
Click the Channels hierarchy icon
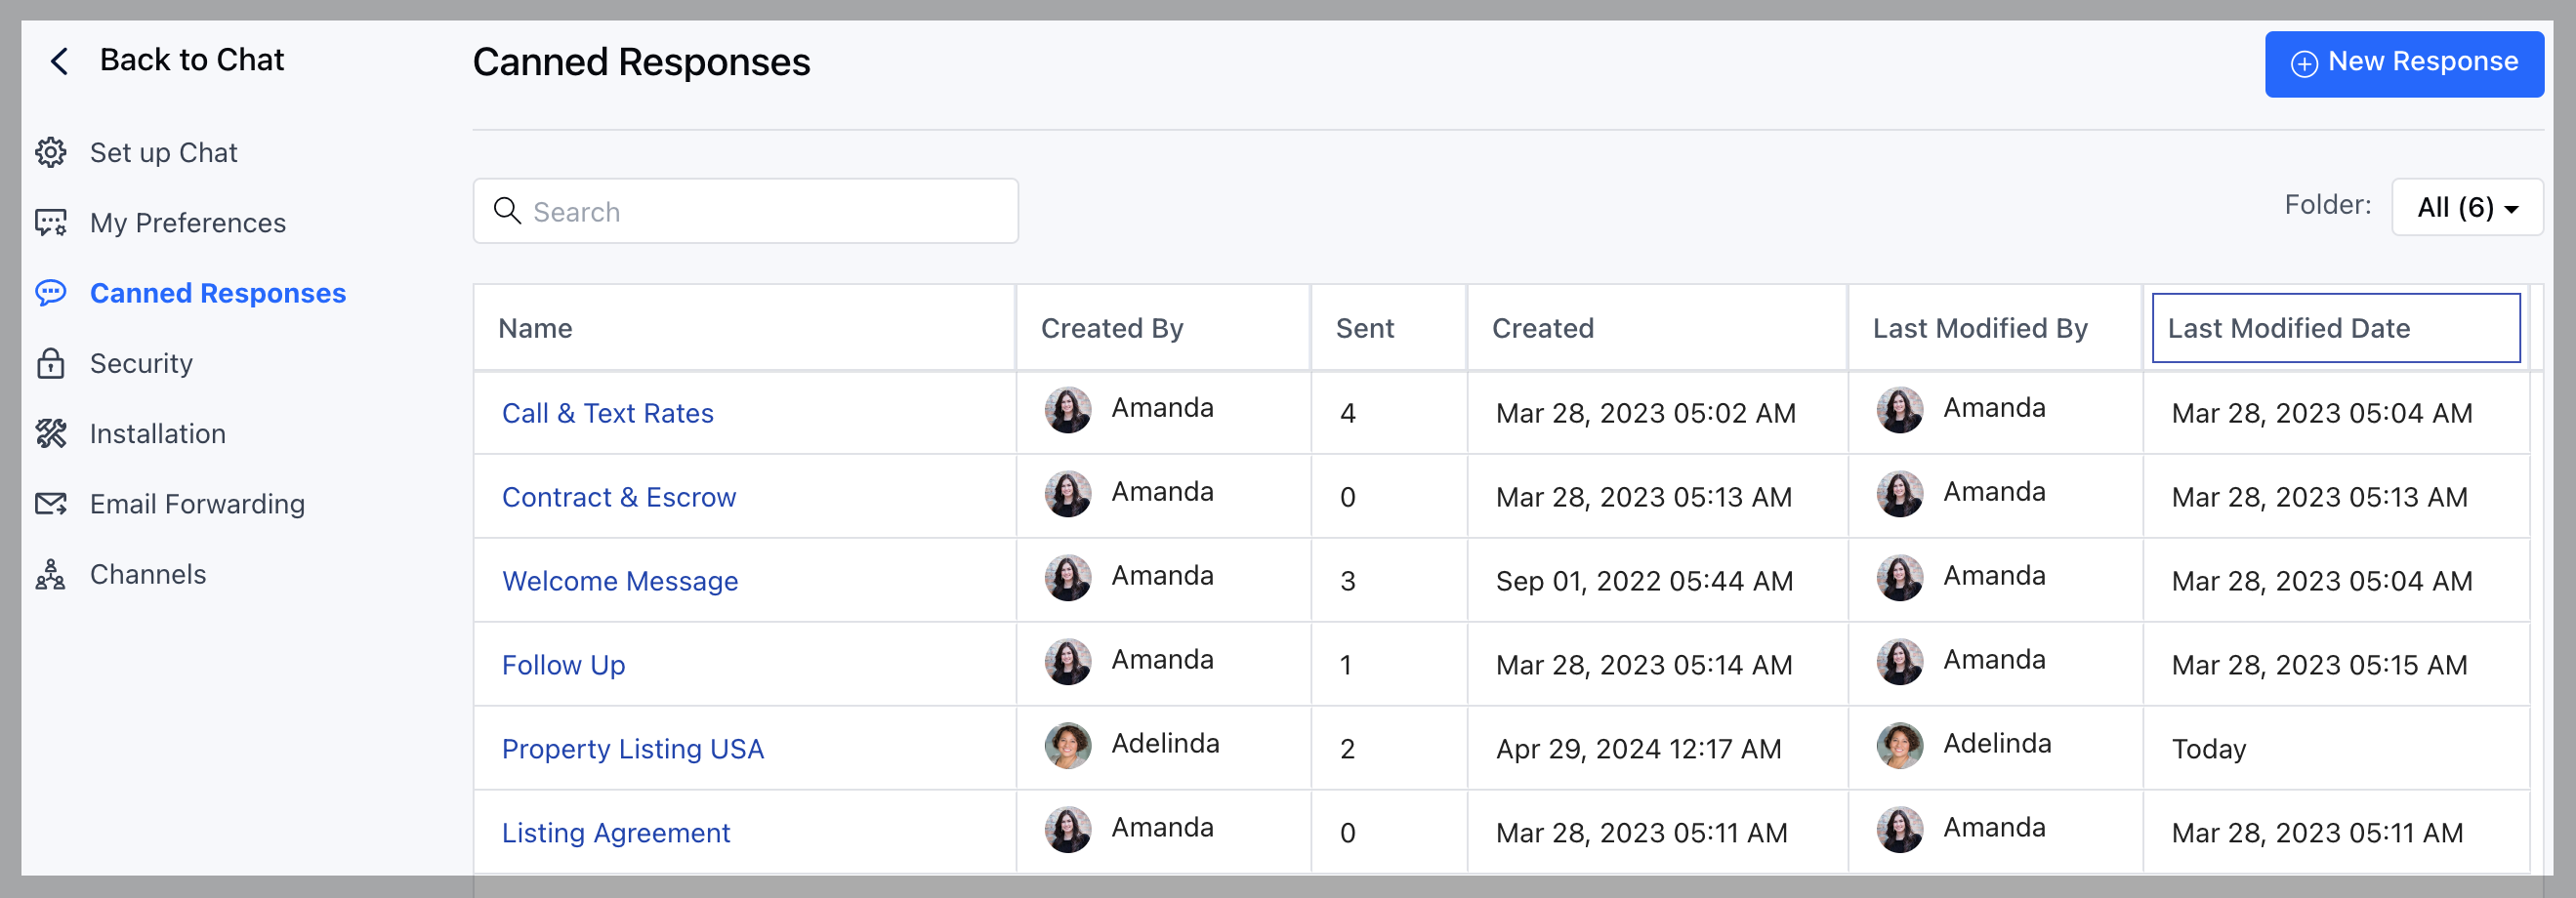coord(50,574)
